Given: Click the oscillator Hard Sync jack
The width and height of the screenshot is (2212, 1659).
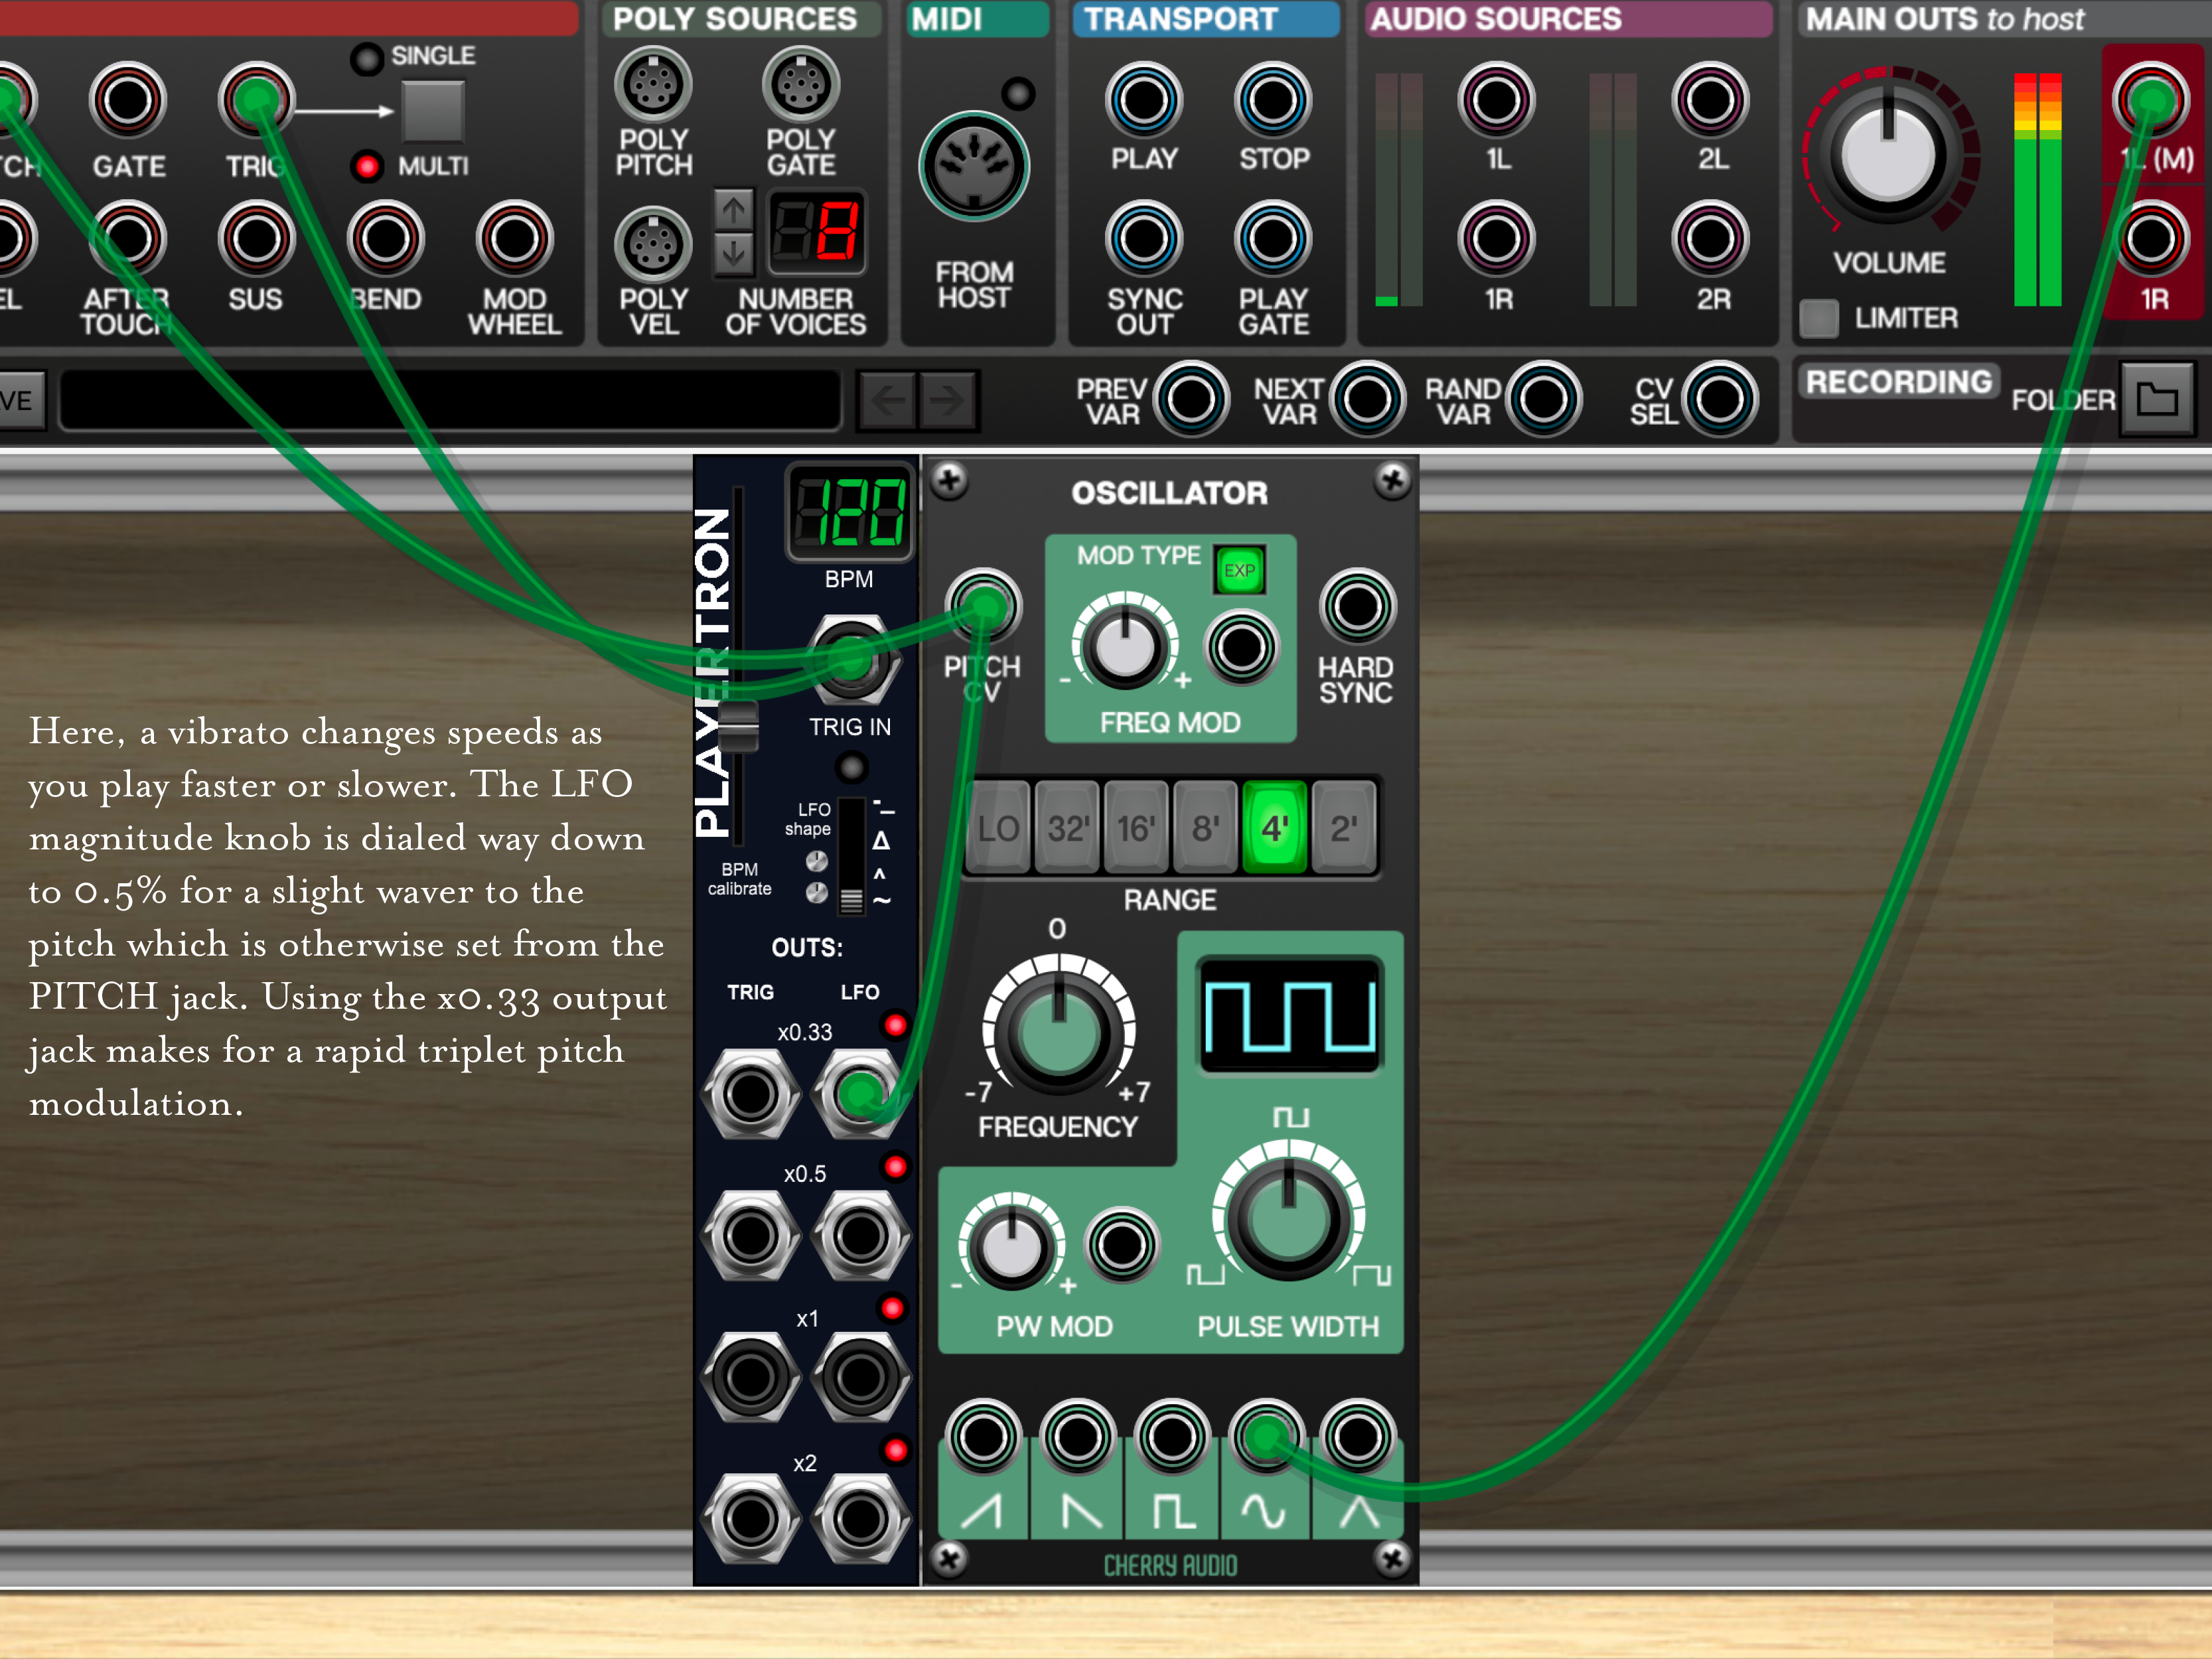Looking at the screenshot, I should coord(1357,606).
